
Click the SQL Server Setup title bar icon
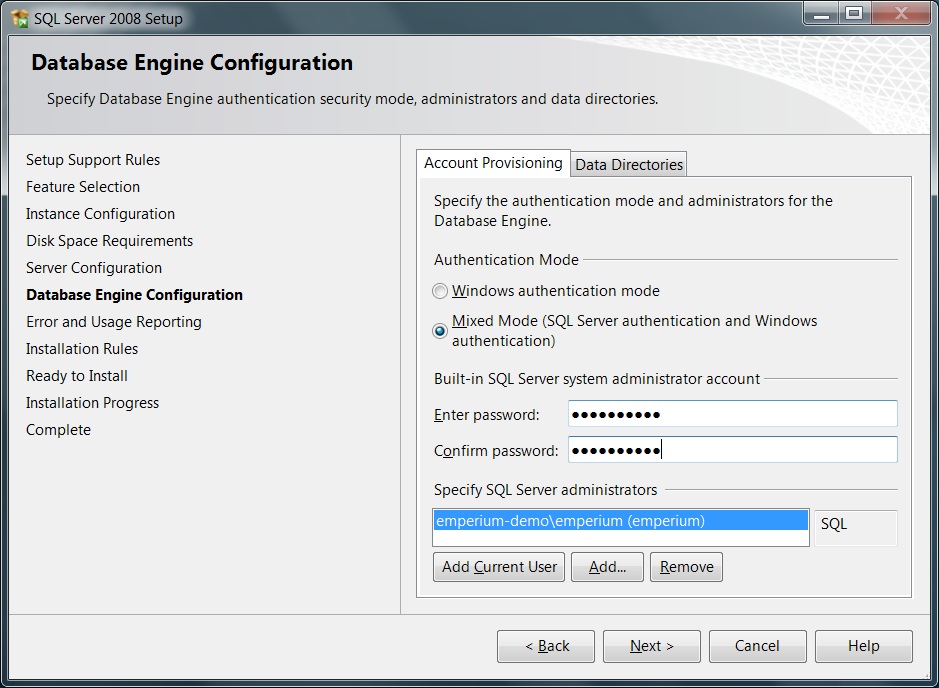19,18
